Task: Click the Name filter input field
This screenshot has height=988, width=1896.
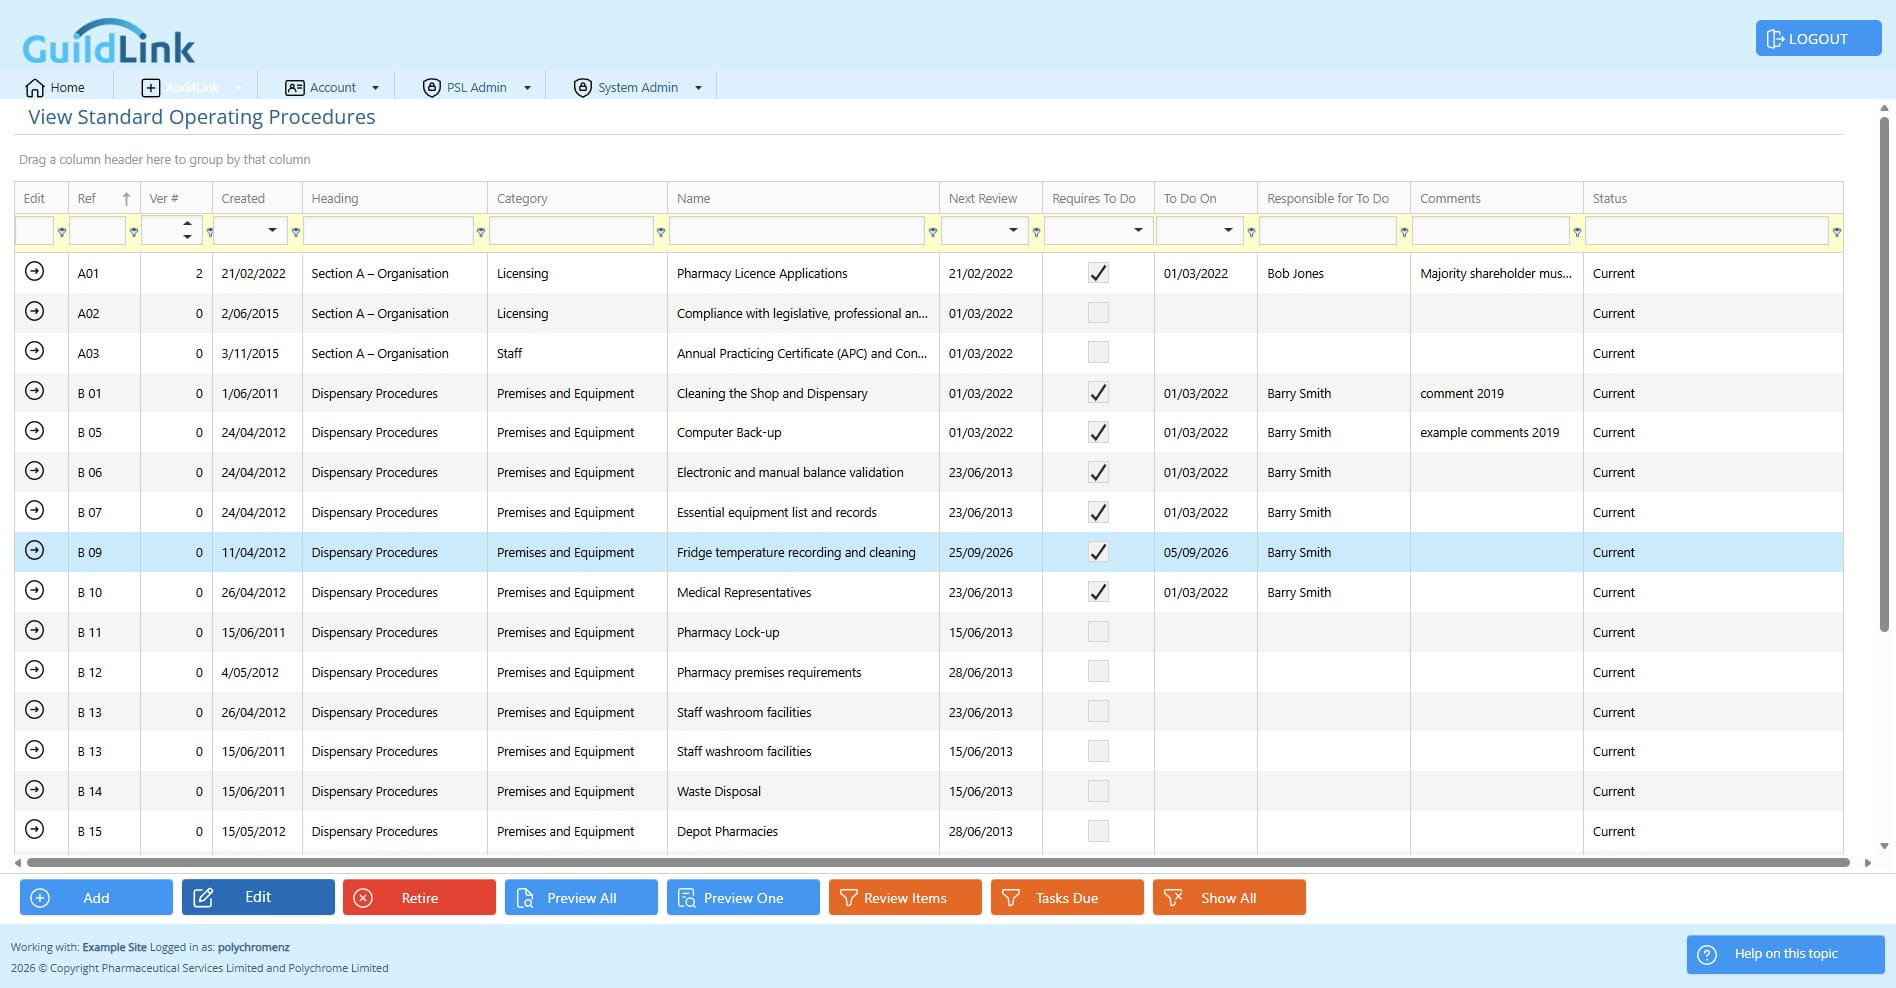Action: tap(797, 230)
